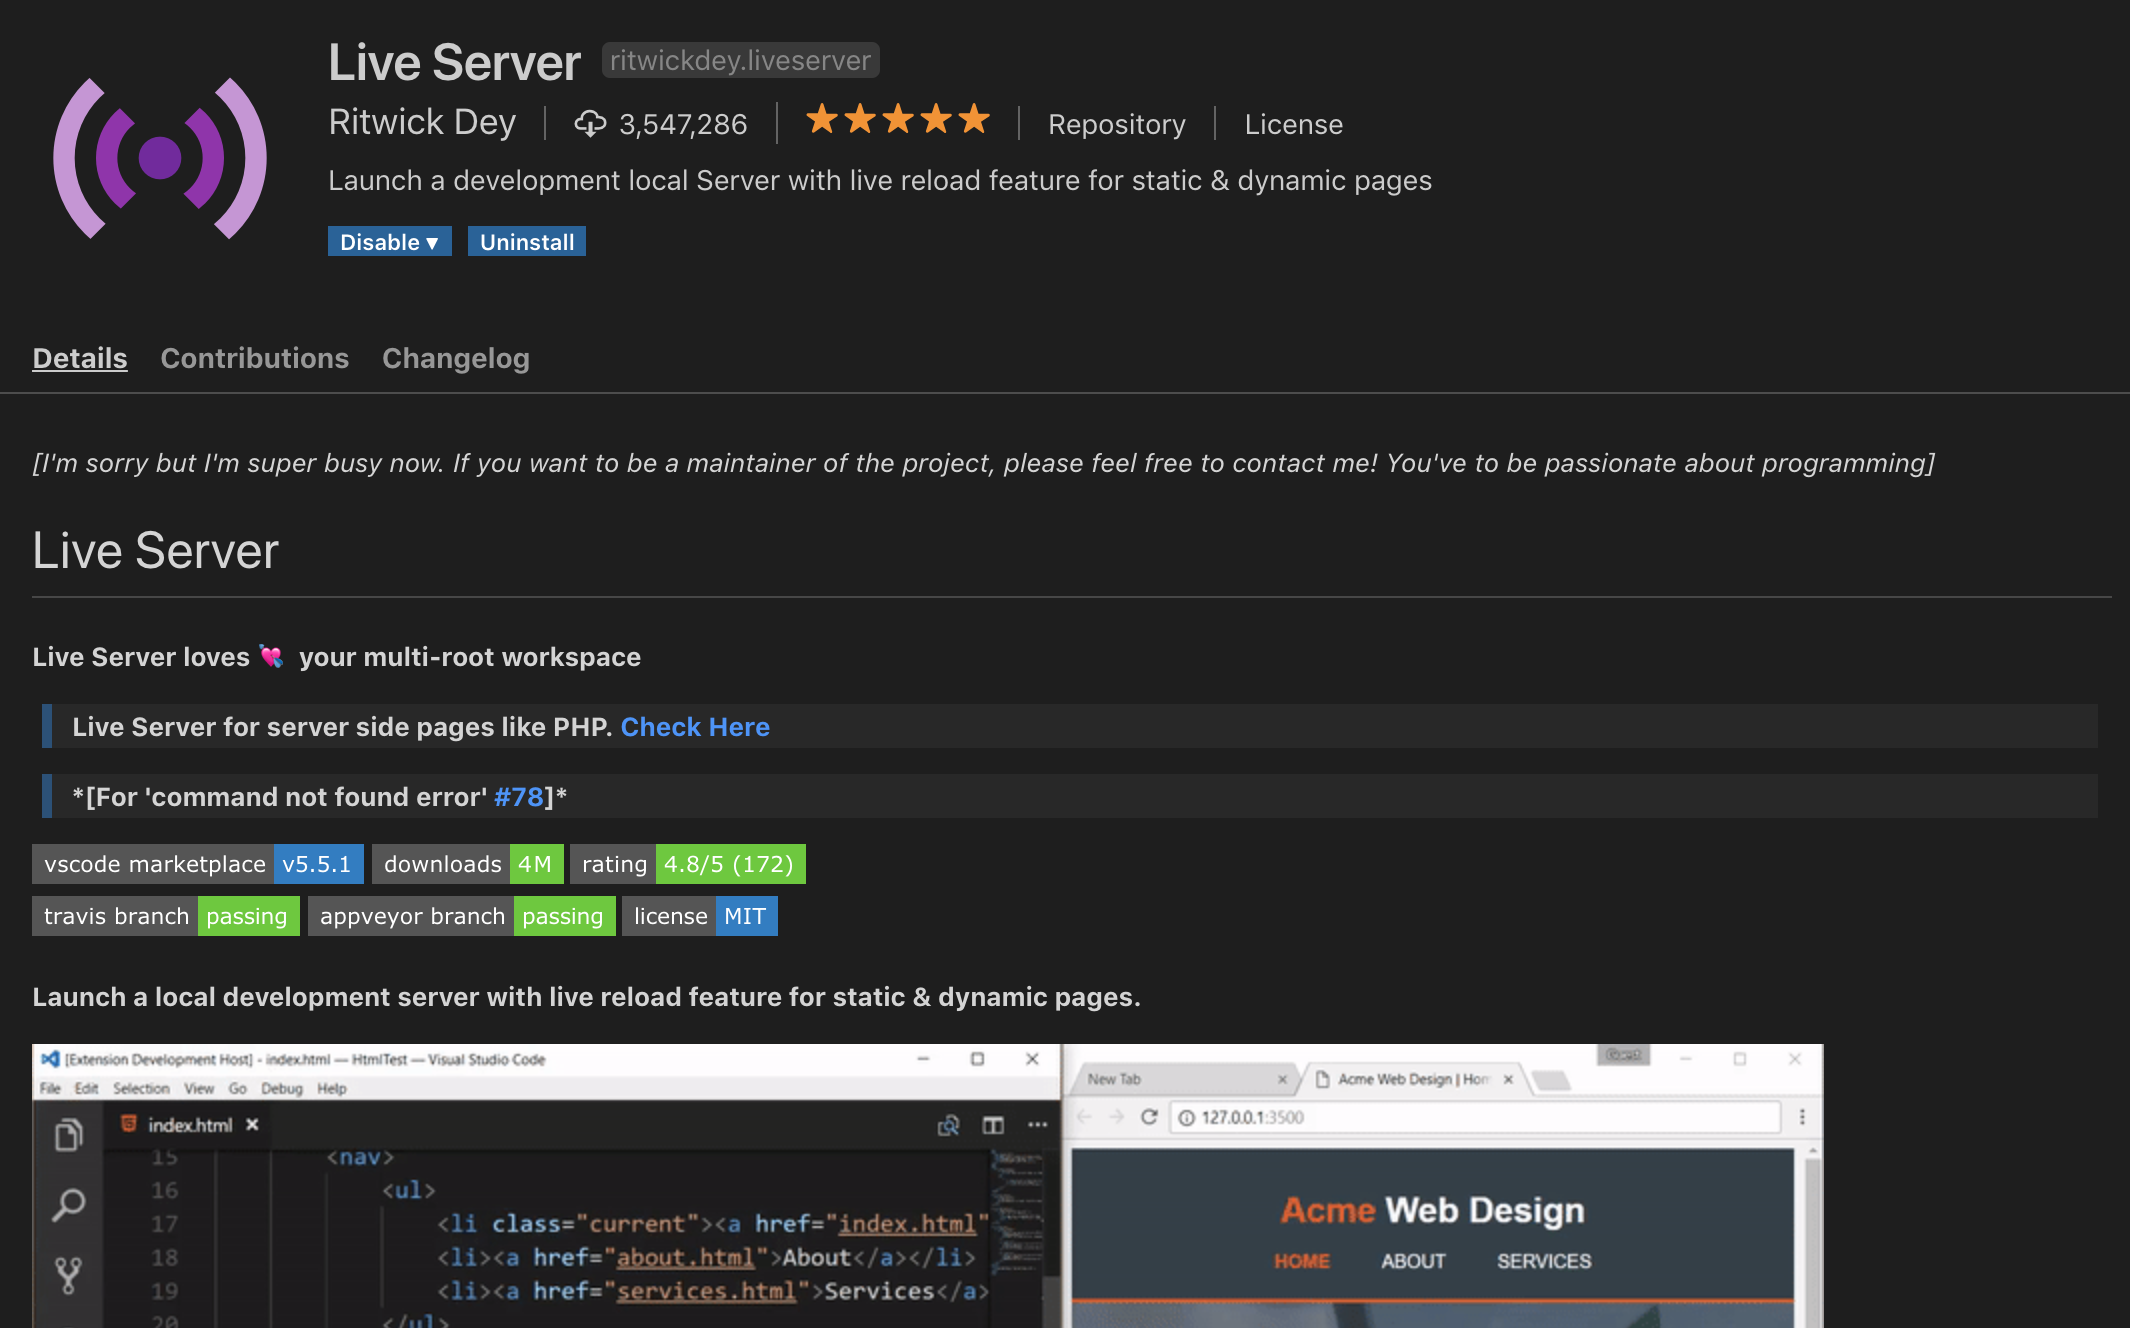
Task: Follow the Check Here link
Action: (695, 727)
